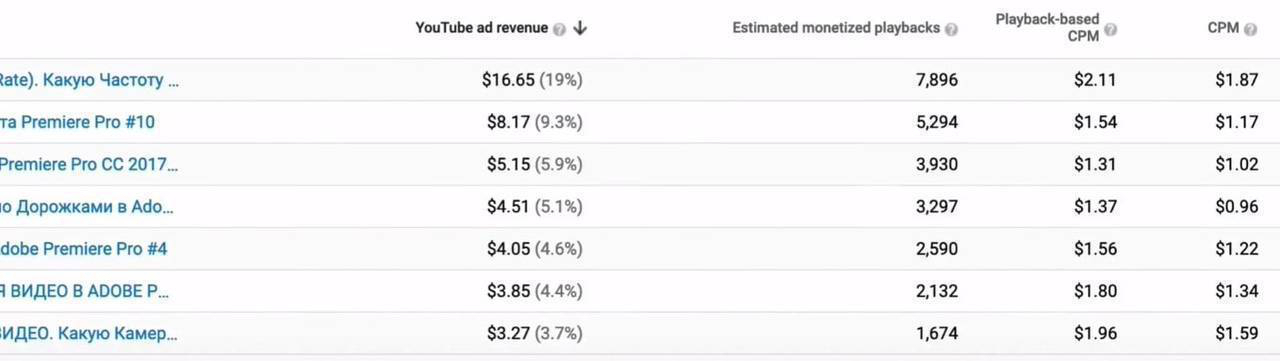Select the 7,896 monetized playbacks cell

coord(936,80)
